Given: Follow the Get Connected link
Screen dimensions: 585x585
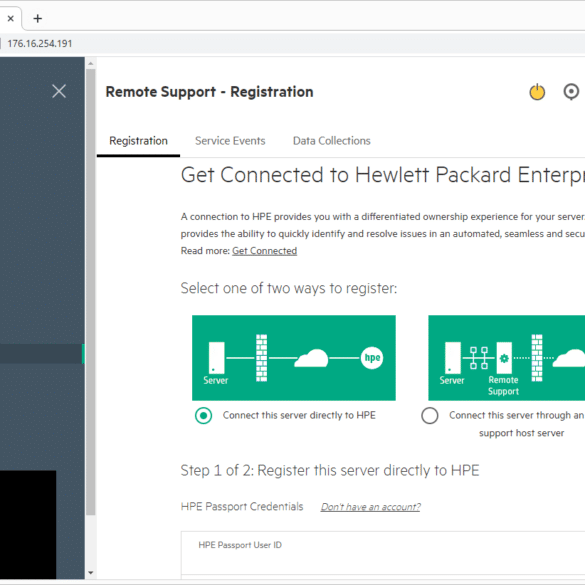Looking at the screenshot, I should [265, 251].
